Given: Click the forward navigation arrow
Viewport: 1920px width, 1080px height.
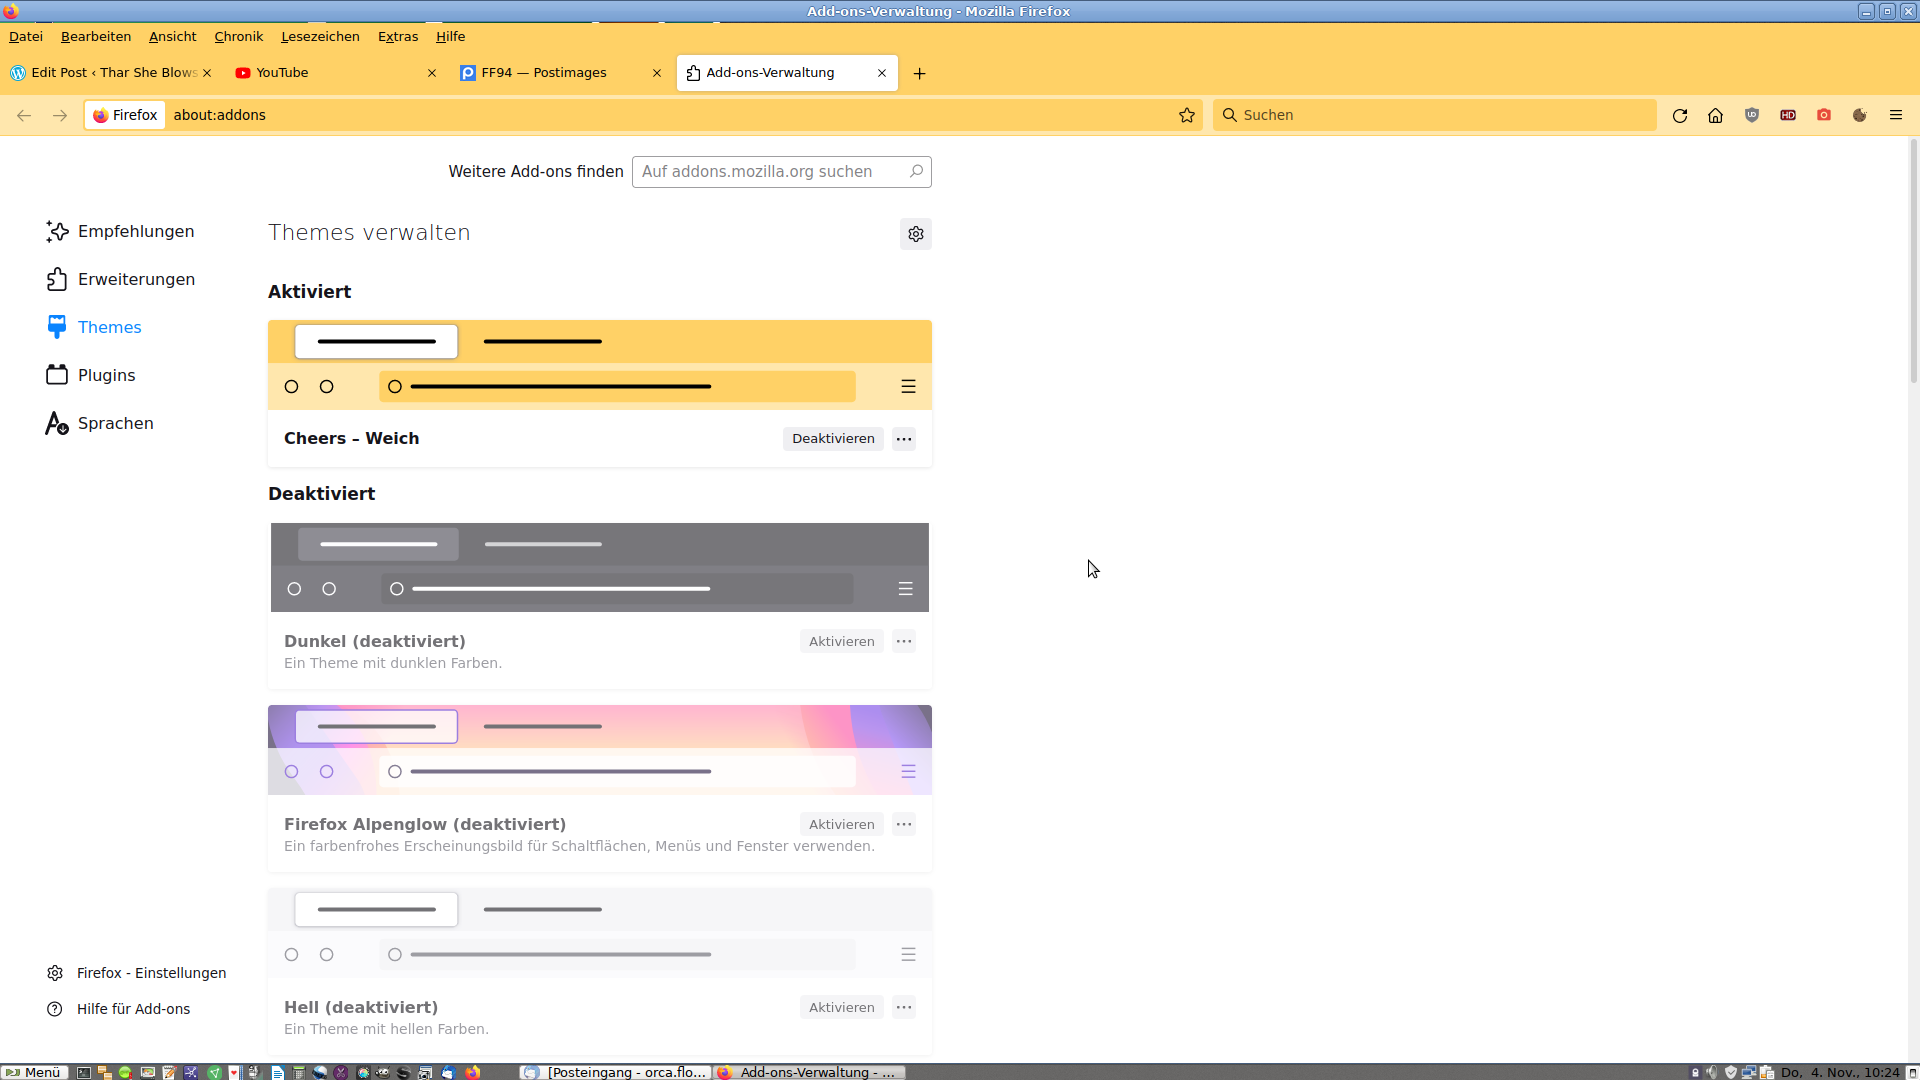Looking at the screenshot, I should point(60,115).
